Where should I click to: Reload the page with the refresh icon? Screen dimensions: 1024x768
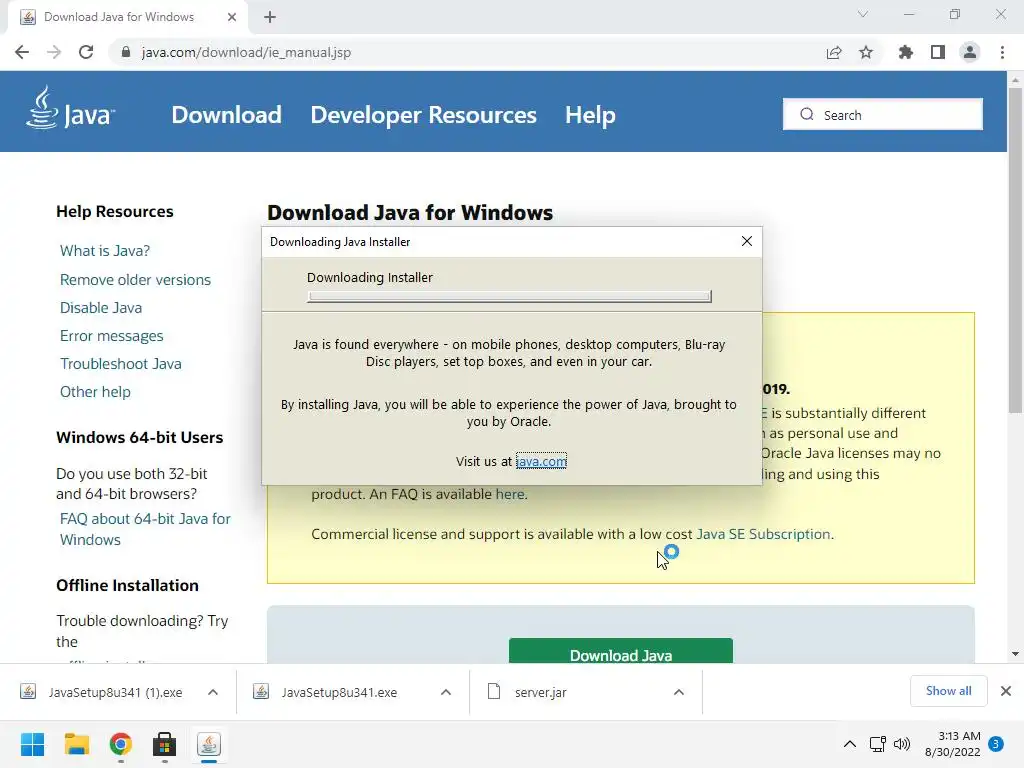(x=86, y=52)
